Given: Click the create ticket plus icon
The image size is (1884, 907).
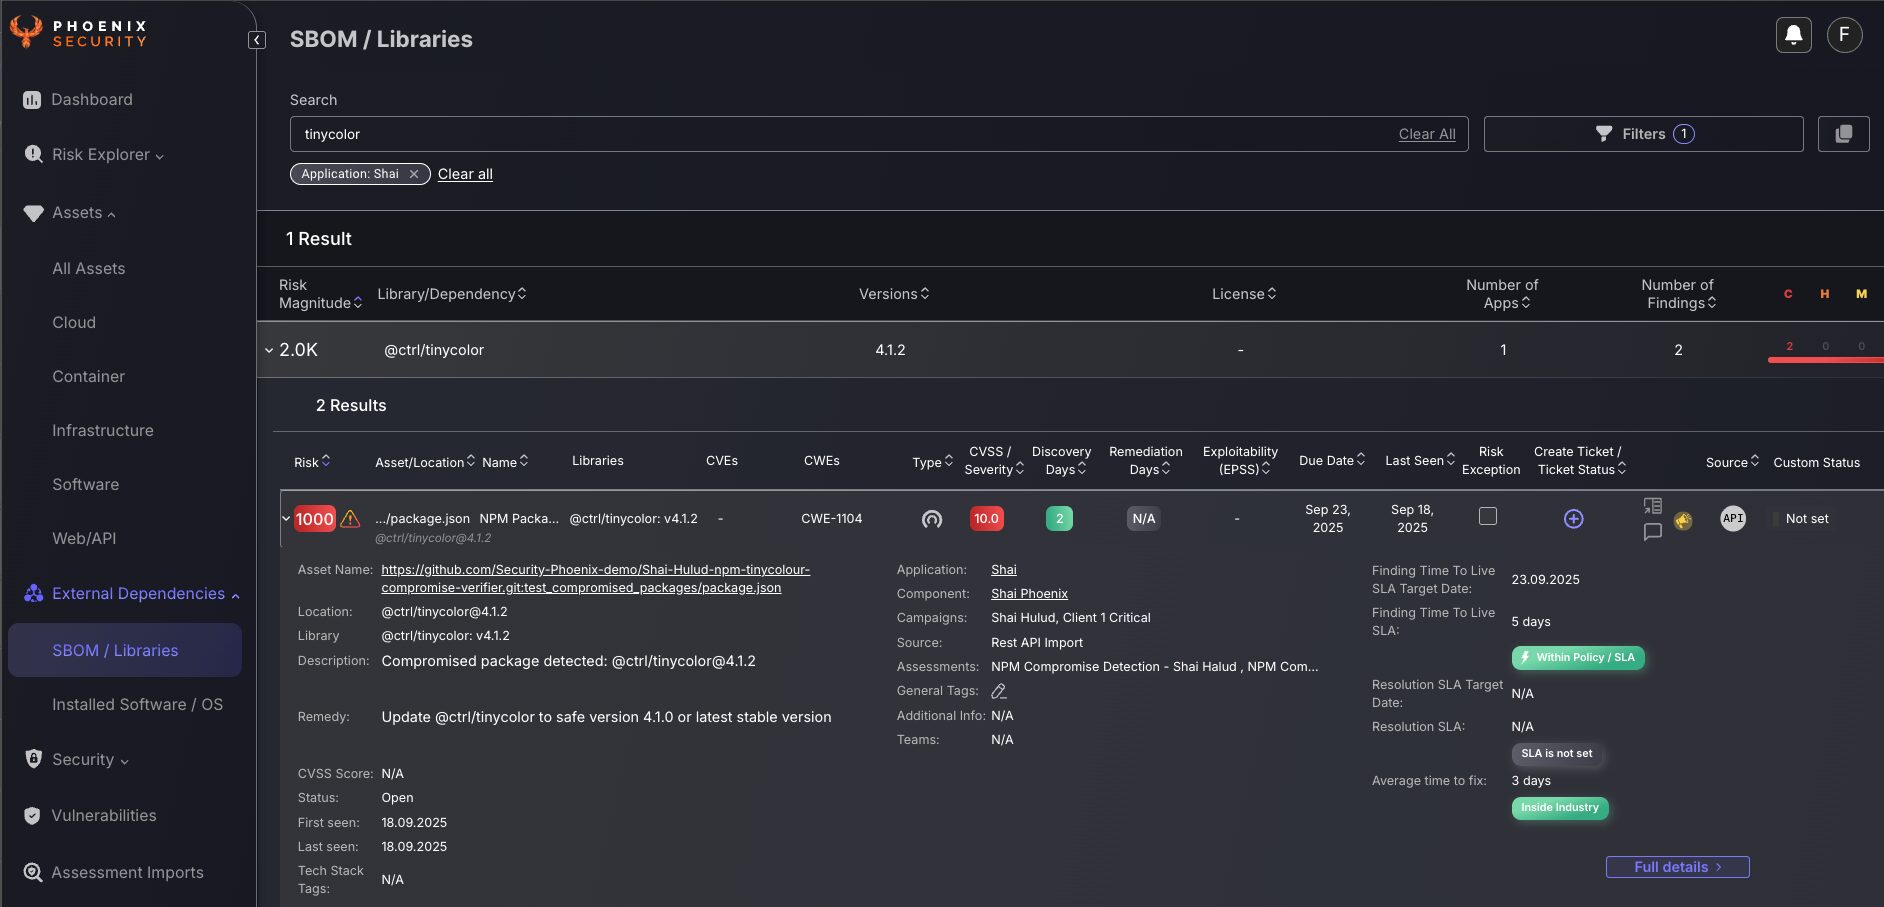Looking at the screenshot, I should coord(1573,519).
